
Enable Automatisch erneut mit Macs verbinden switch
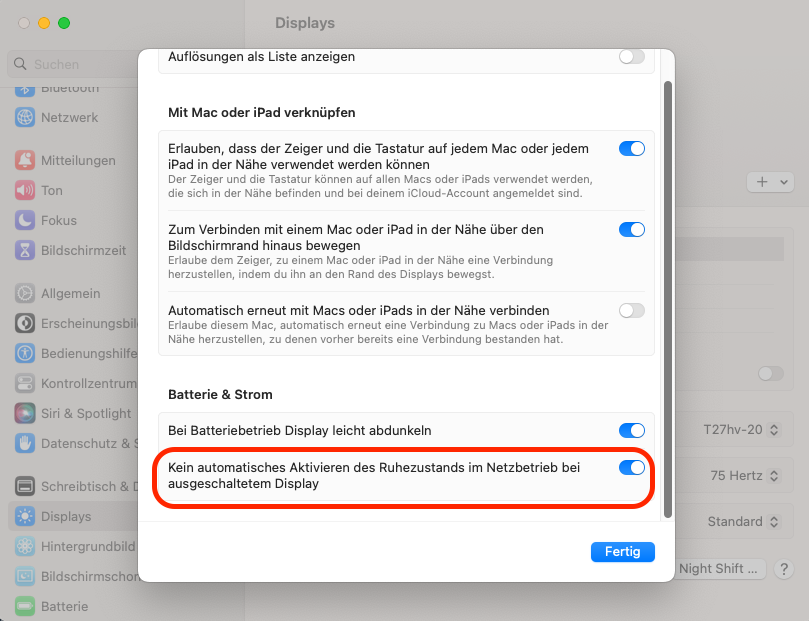pos(632,310)
